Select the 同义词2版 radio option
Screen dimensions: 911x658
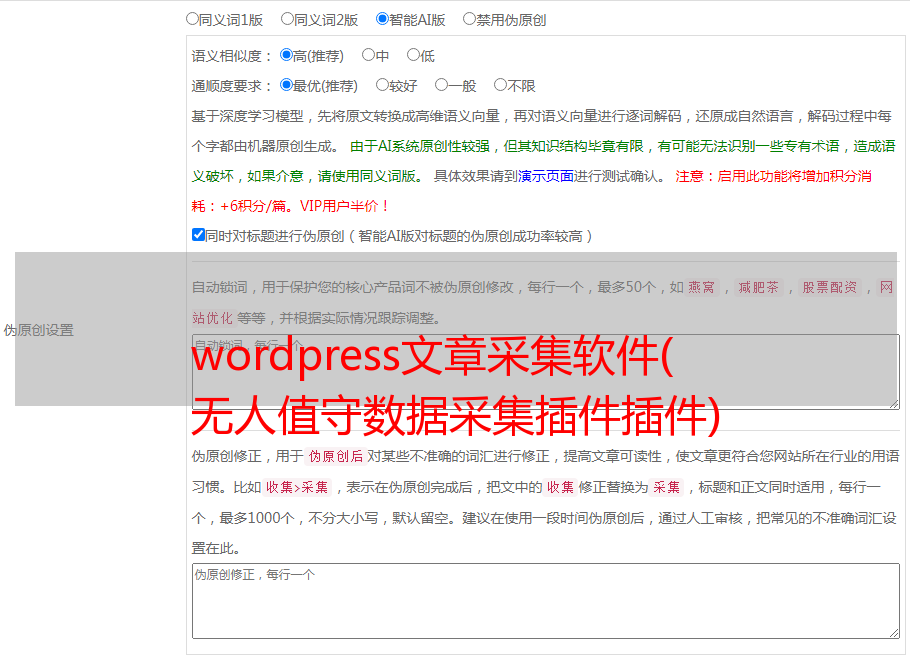pyautogui.click(x=287, y=19)
